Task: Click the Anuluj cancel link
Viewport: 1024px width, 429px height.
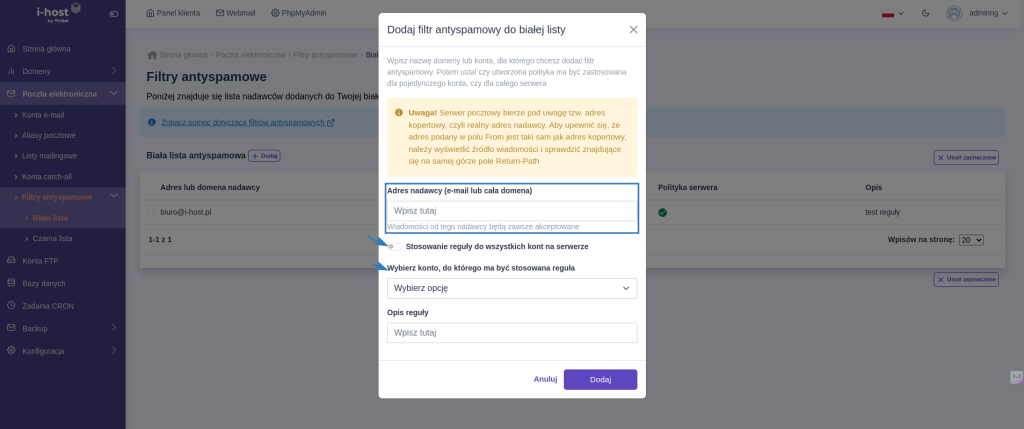Action: 545,379
